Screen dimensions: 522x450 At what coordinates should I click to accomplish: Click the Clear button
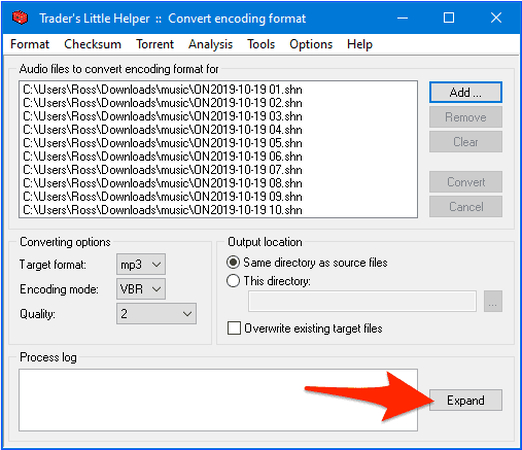(x=466, y=142)
